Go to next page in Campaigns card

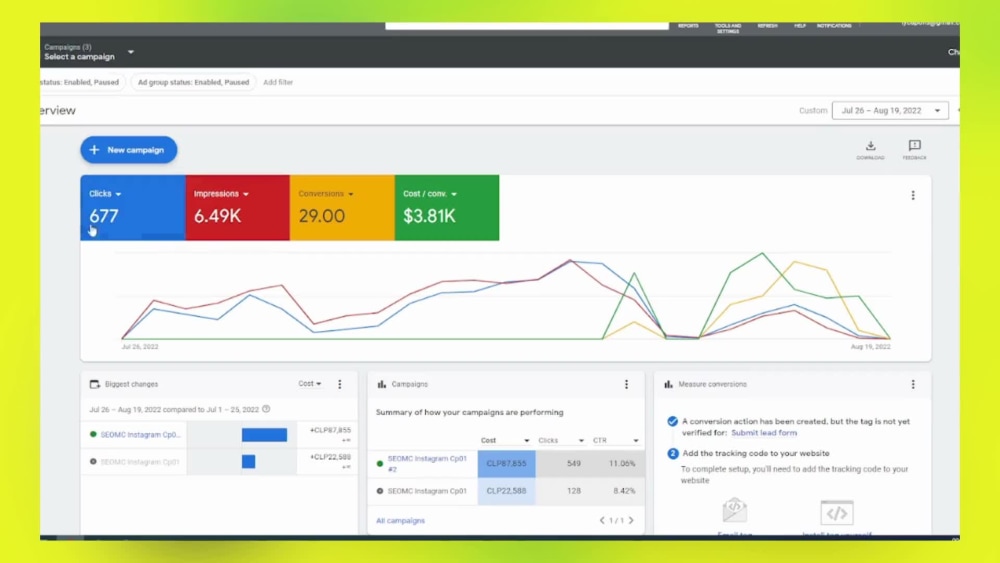tap(631, 520)
